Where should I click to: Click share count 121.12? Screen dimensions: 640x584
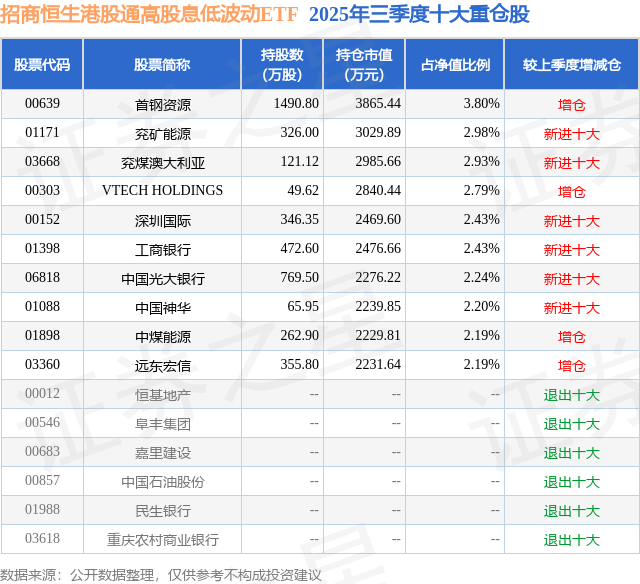[299, 162]
